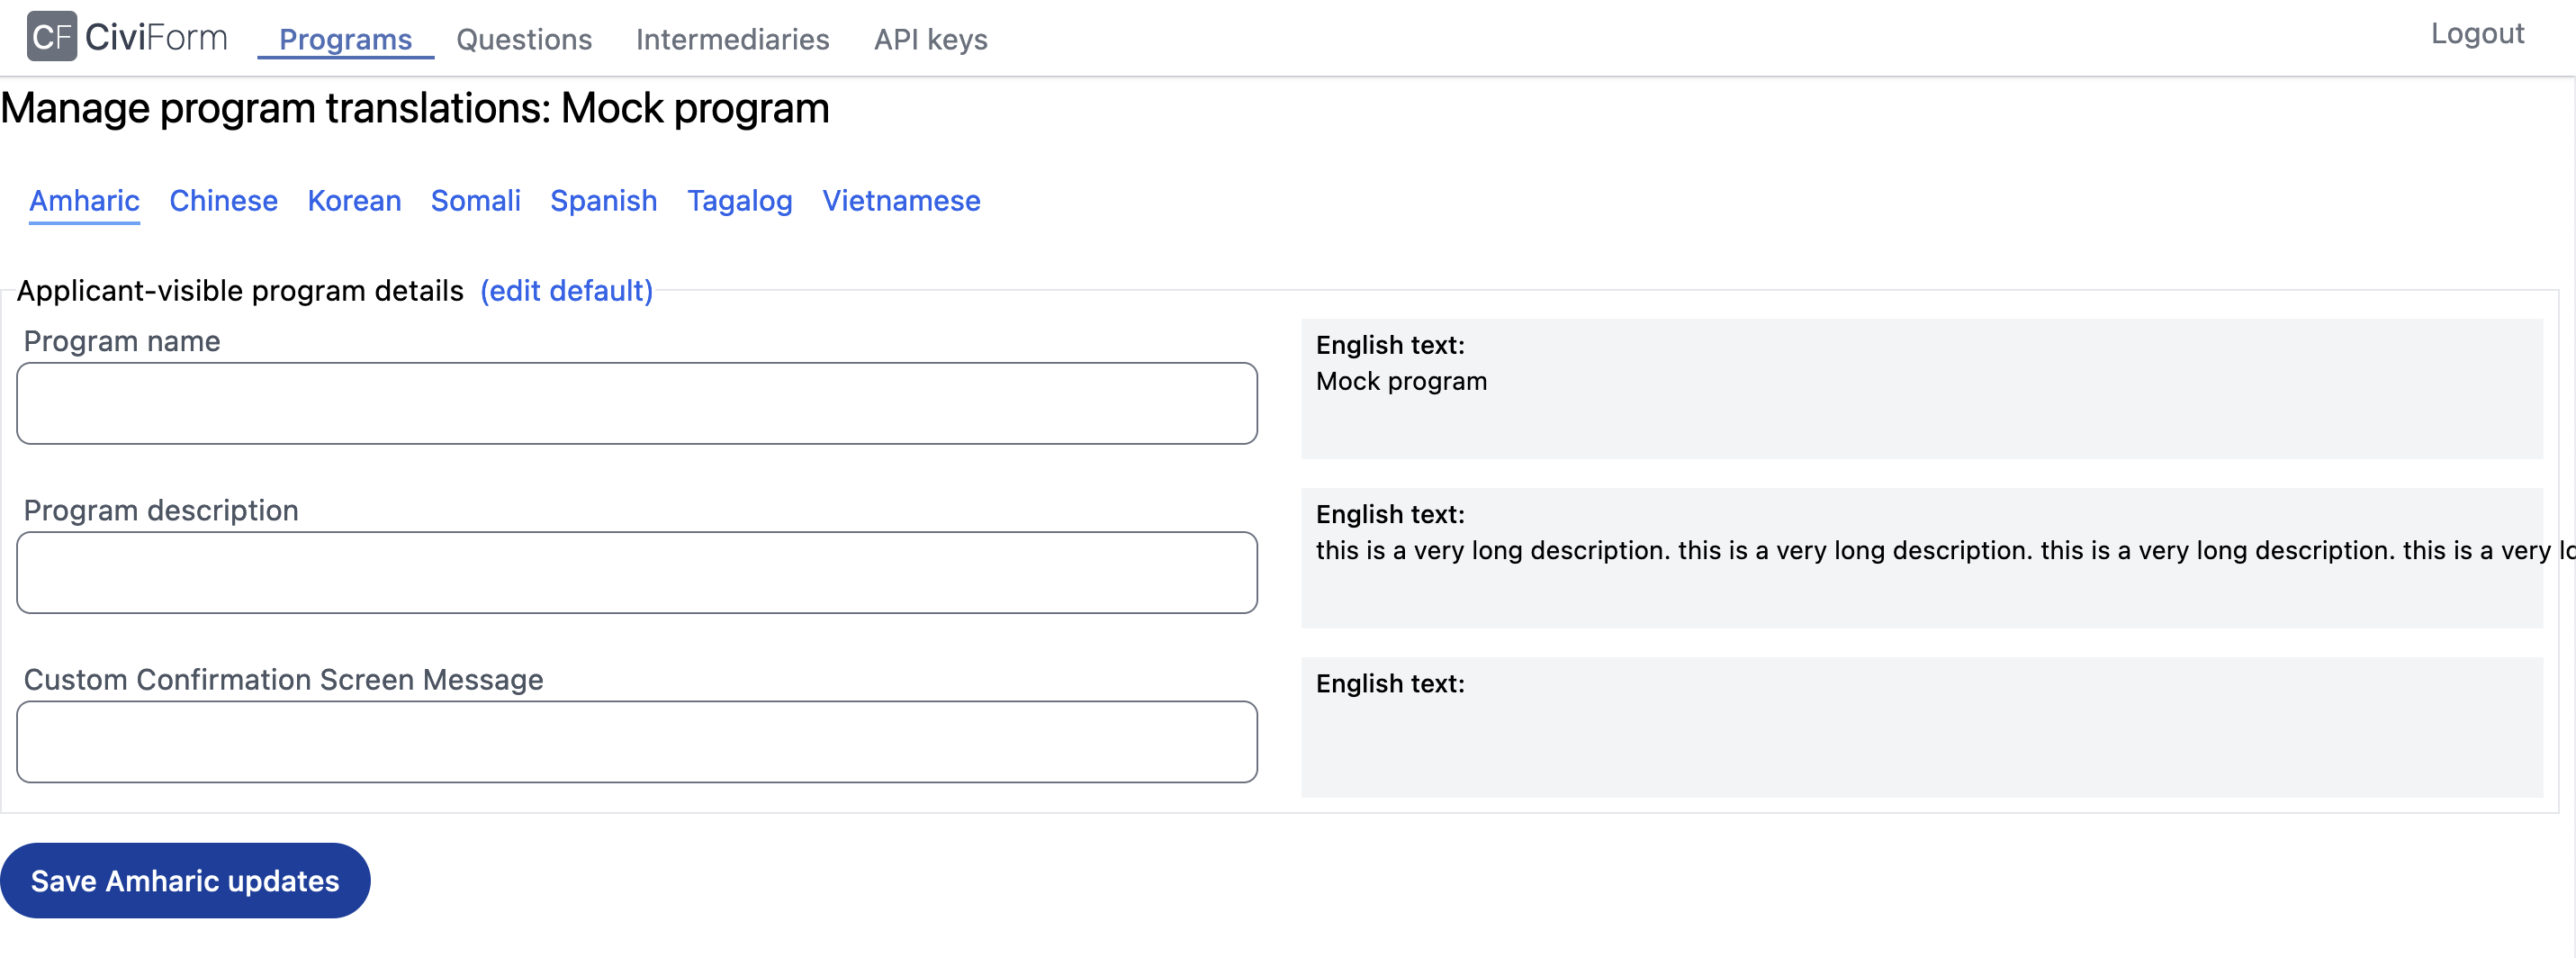Switch to the Questions tab
The height and width of the screenshot is (958, 2576).
click(523, 39)
